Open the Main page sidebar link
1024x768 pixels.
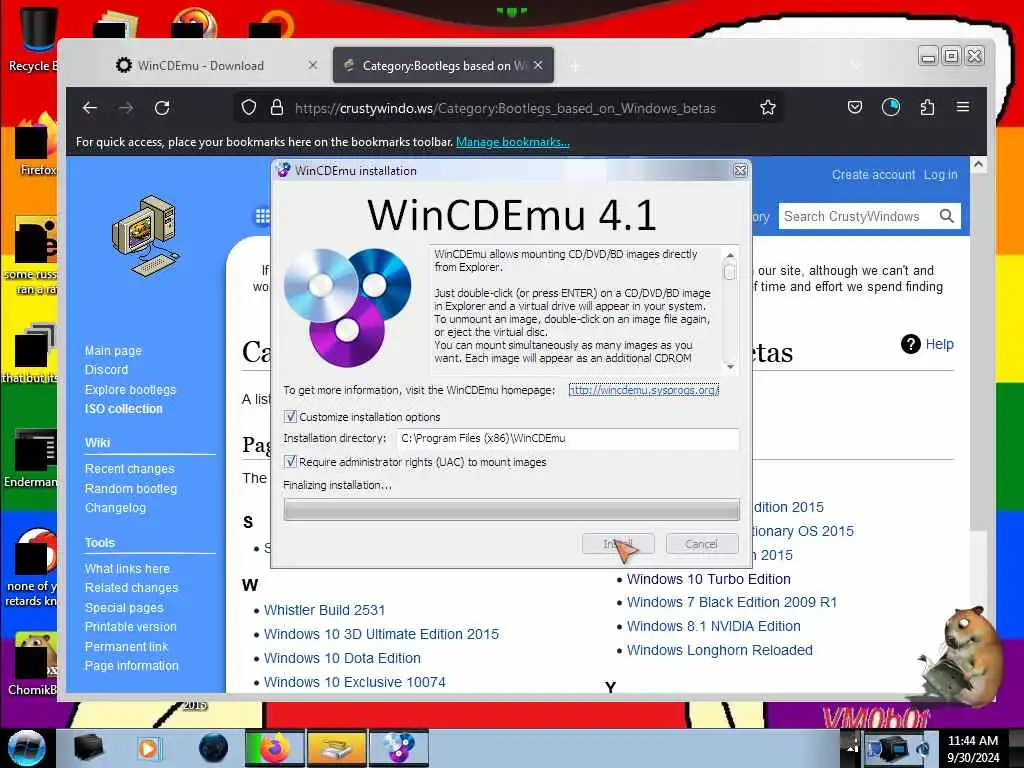pos(113,351)
